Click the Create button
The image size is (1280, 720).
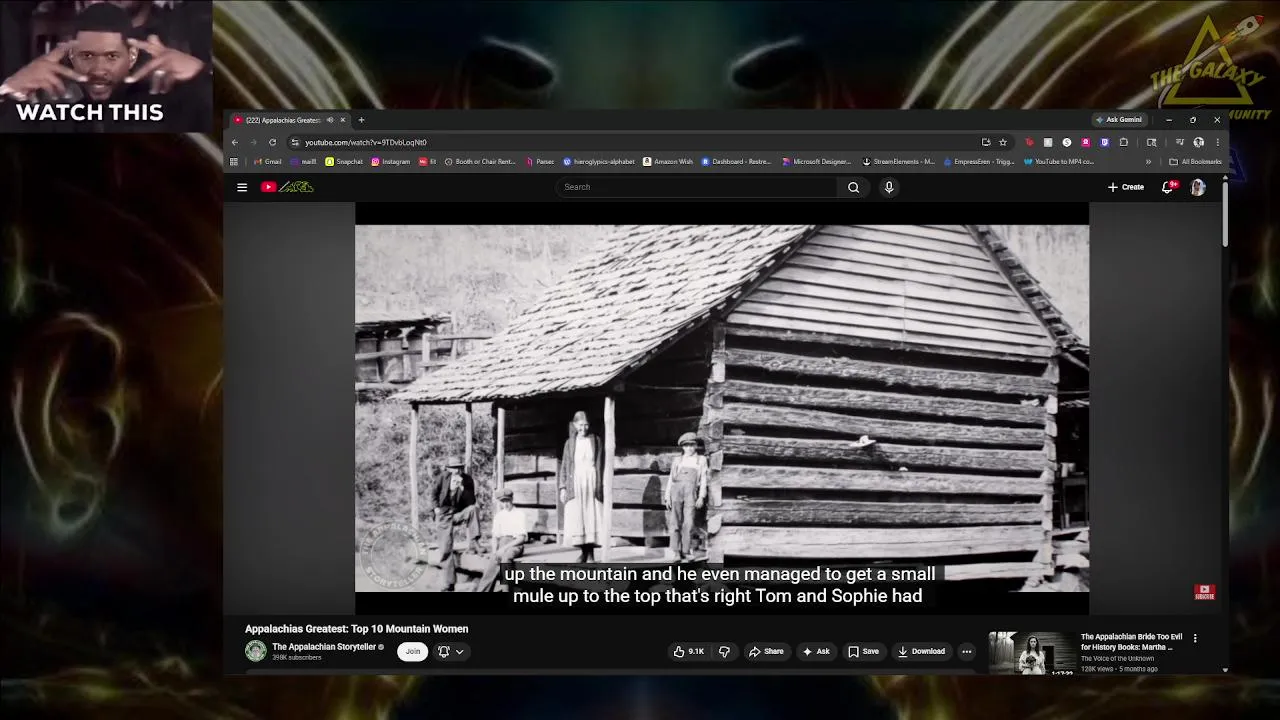point(1126,187)
